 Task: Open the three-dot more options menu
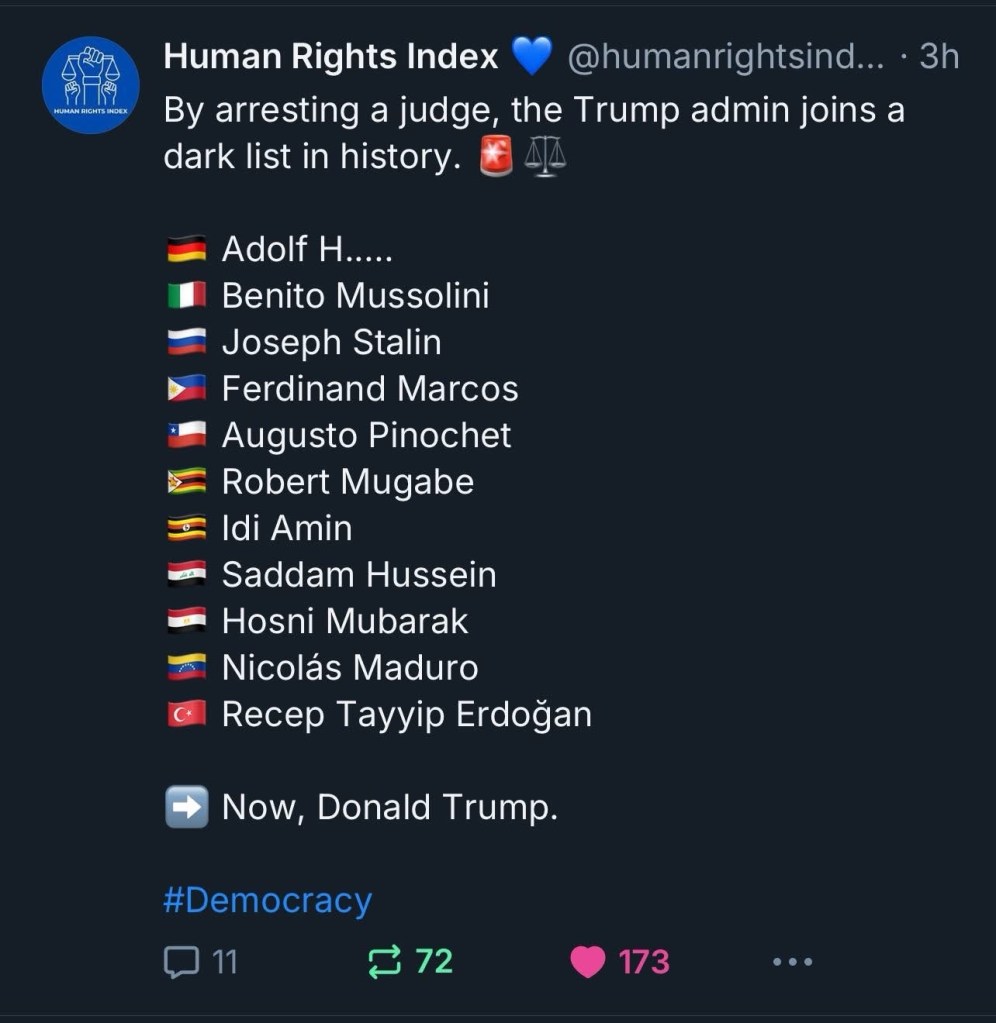[793, 962]
